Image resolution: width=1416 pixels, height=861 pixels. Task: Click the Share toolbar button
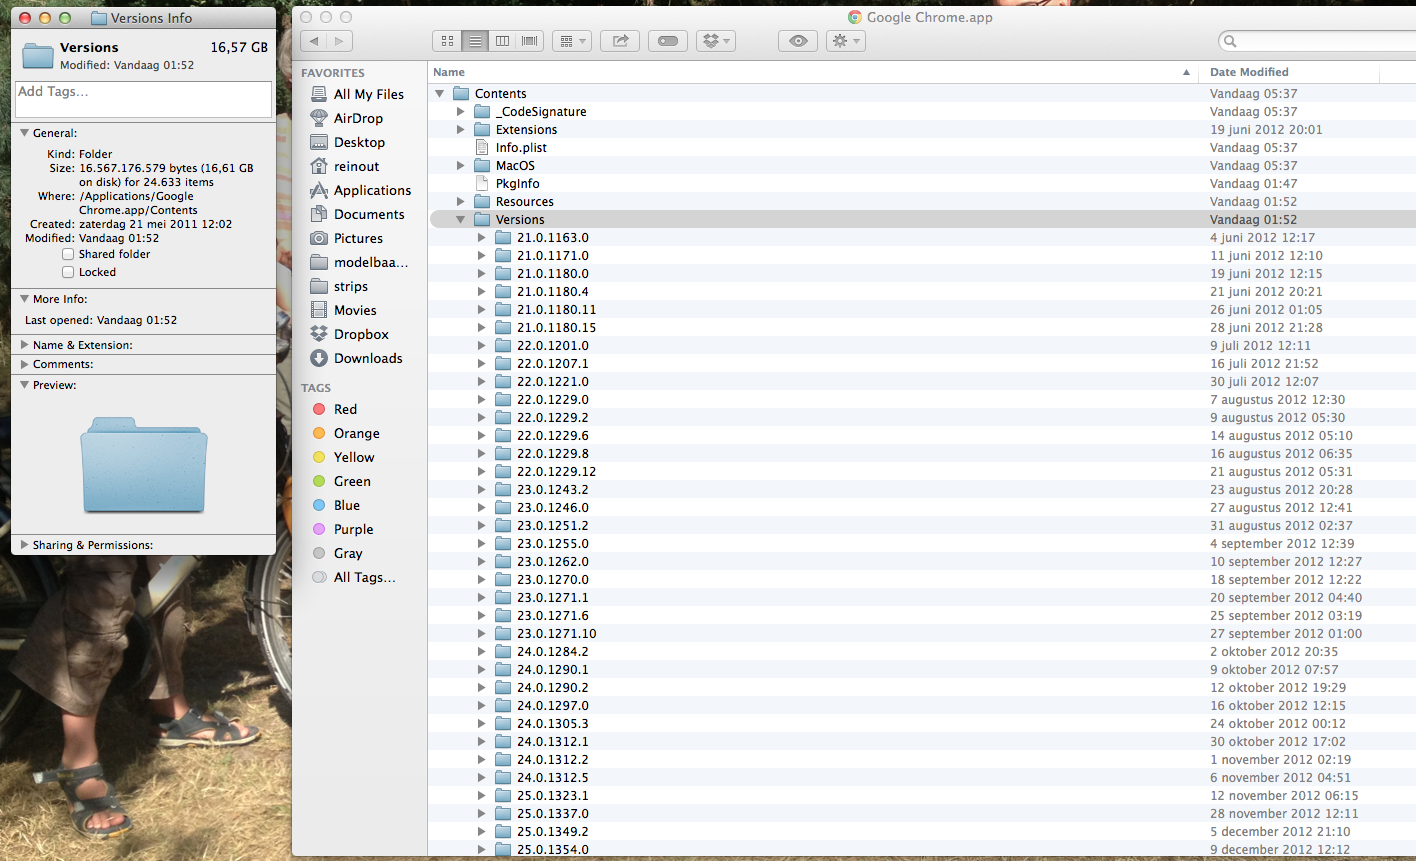tap(620, 41)
